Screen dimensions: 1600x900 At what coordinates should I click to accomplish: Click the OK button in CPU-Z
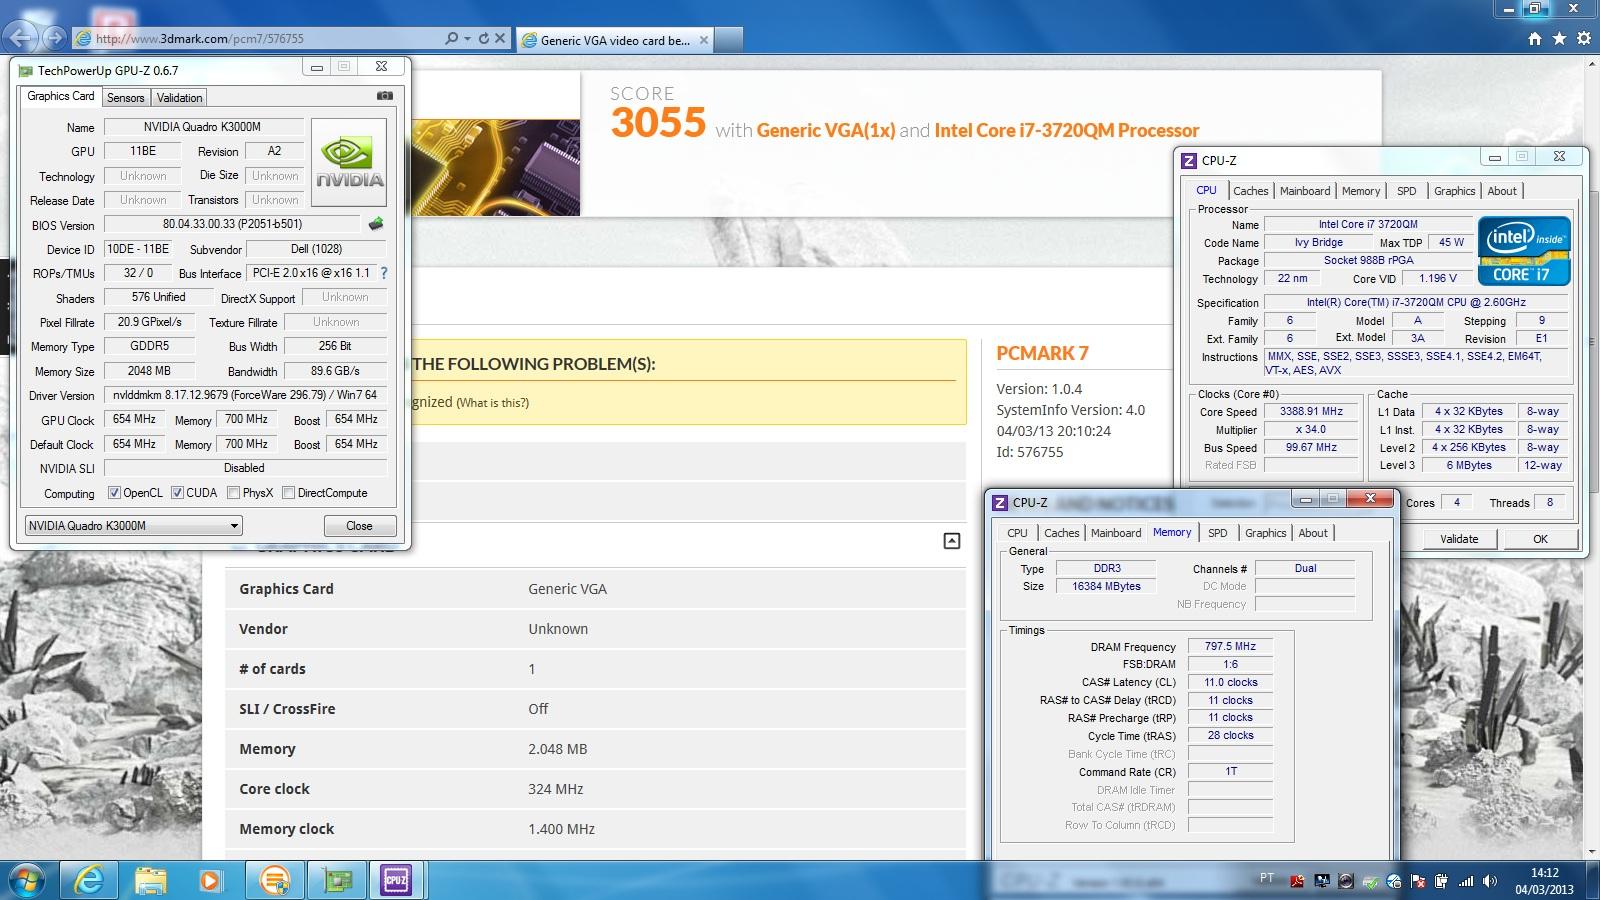click(1540, 539)
